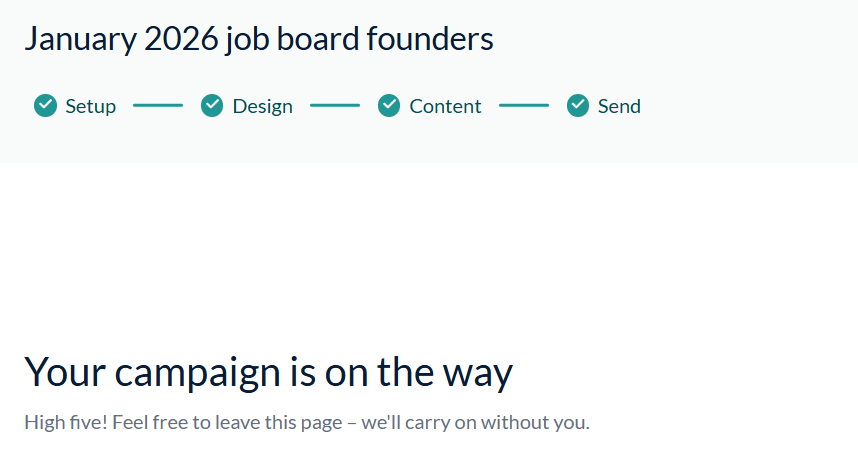Open the Design step label
The image size is (858, 458).
click(263, 107)
